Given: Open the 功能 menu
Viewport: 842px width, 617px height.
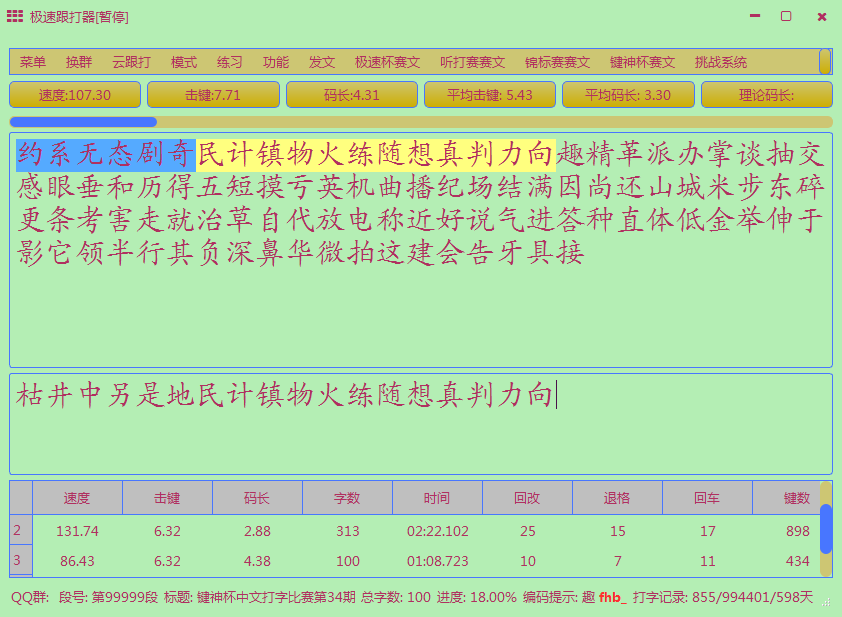Looking at the screenshot, I should tap(275, 62).
